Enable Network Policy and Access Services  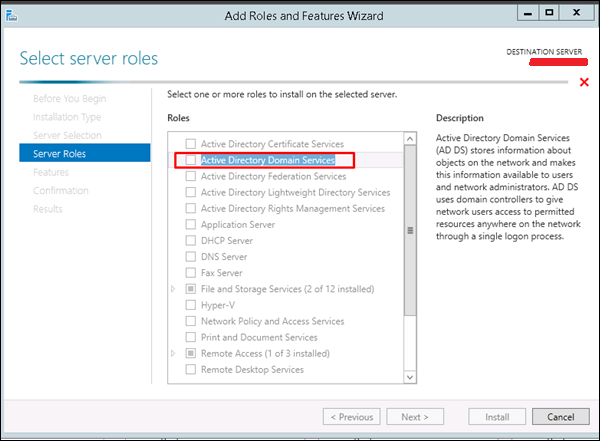(x=191, y=321)
